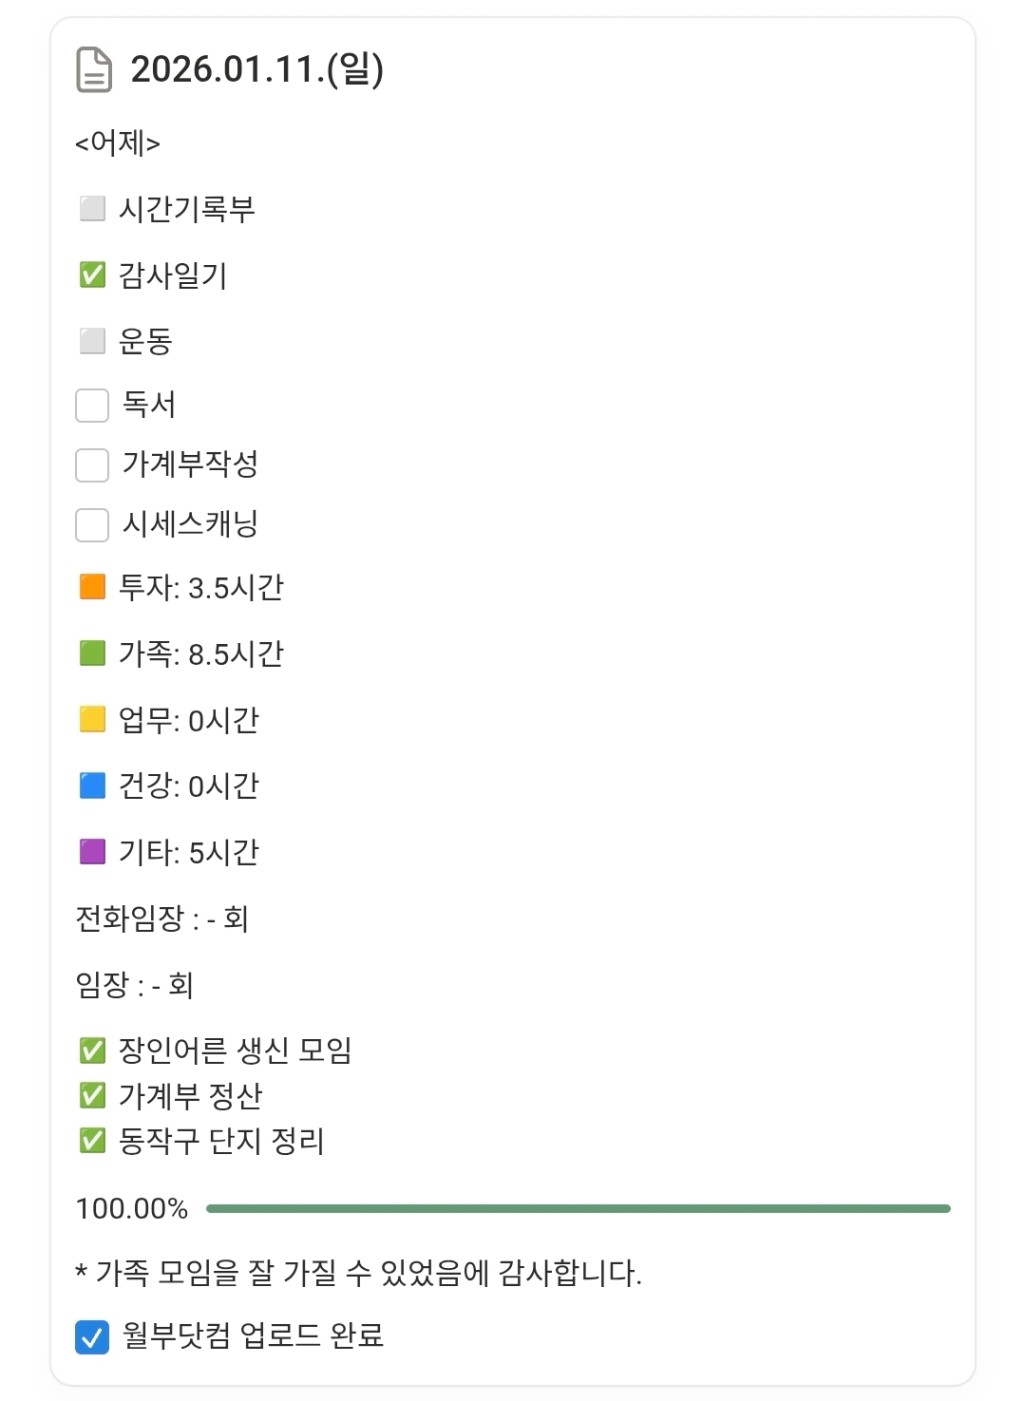Click the 전화임장 count line
The height and width of the screenshot is (1401, 1025).
coord(162,918)
